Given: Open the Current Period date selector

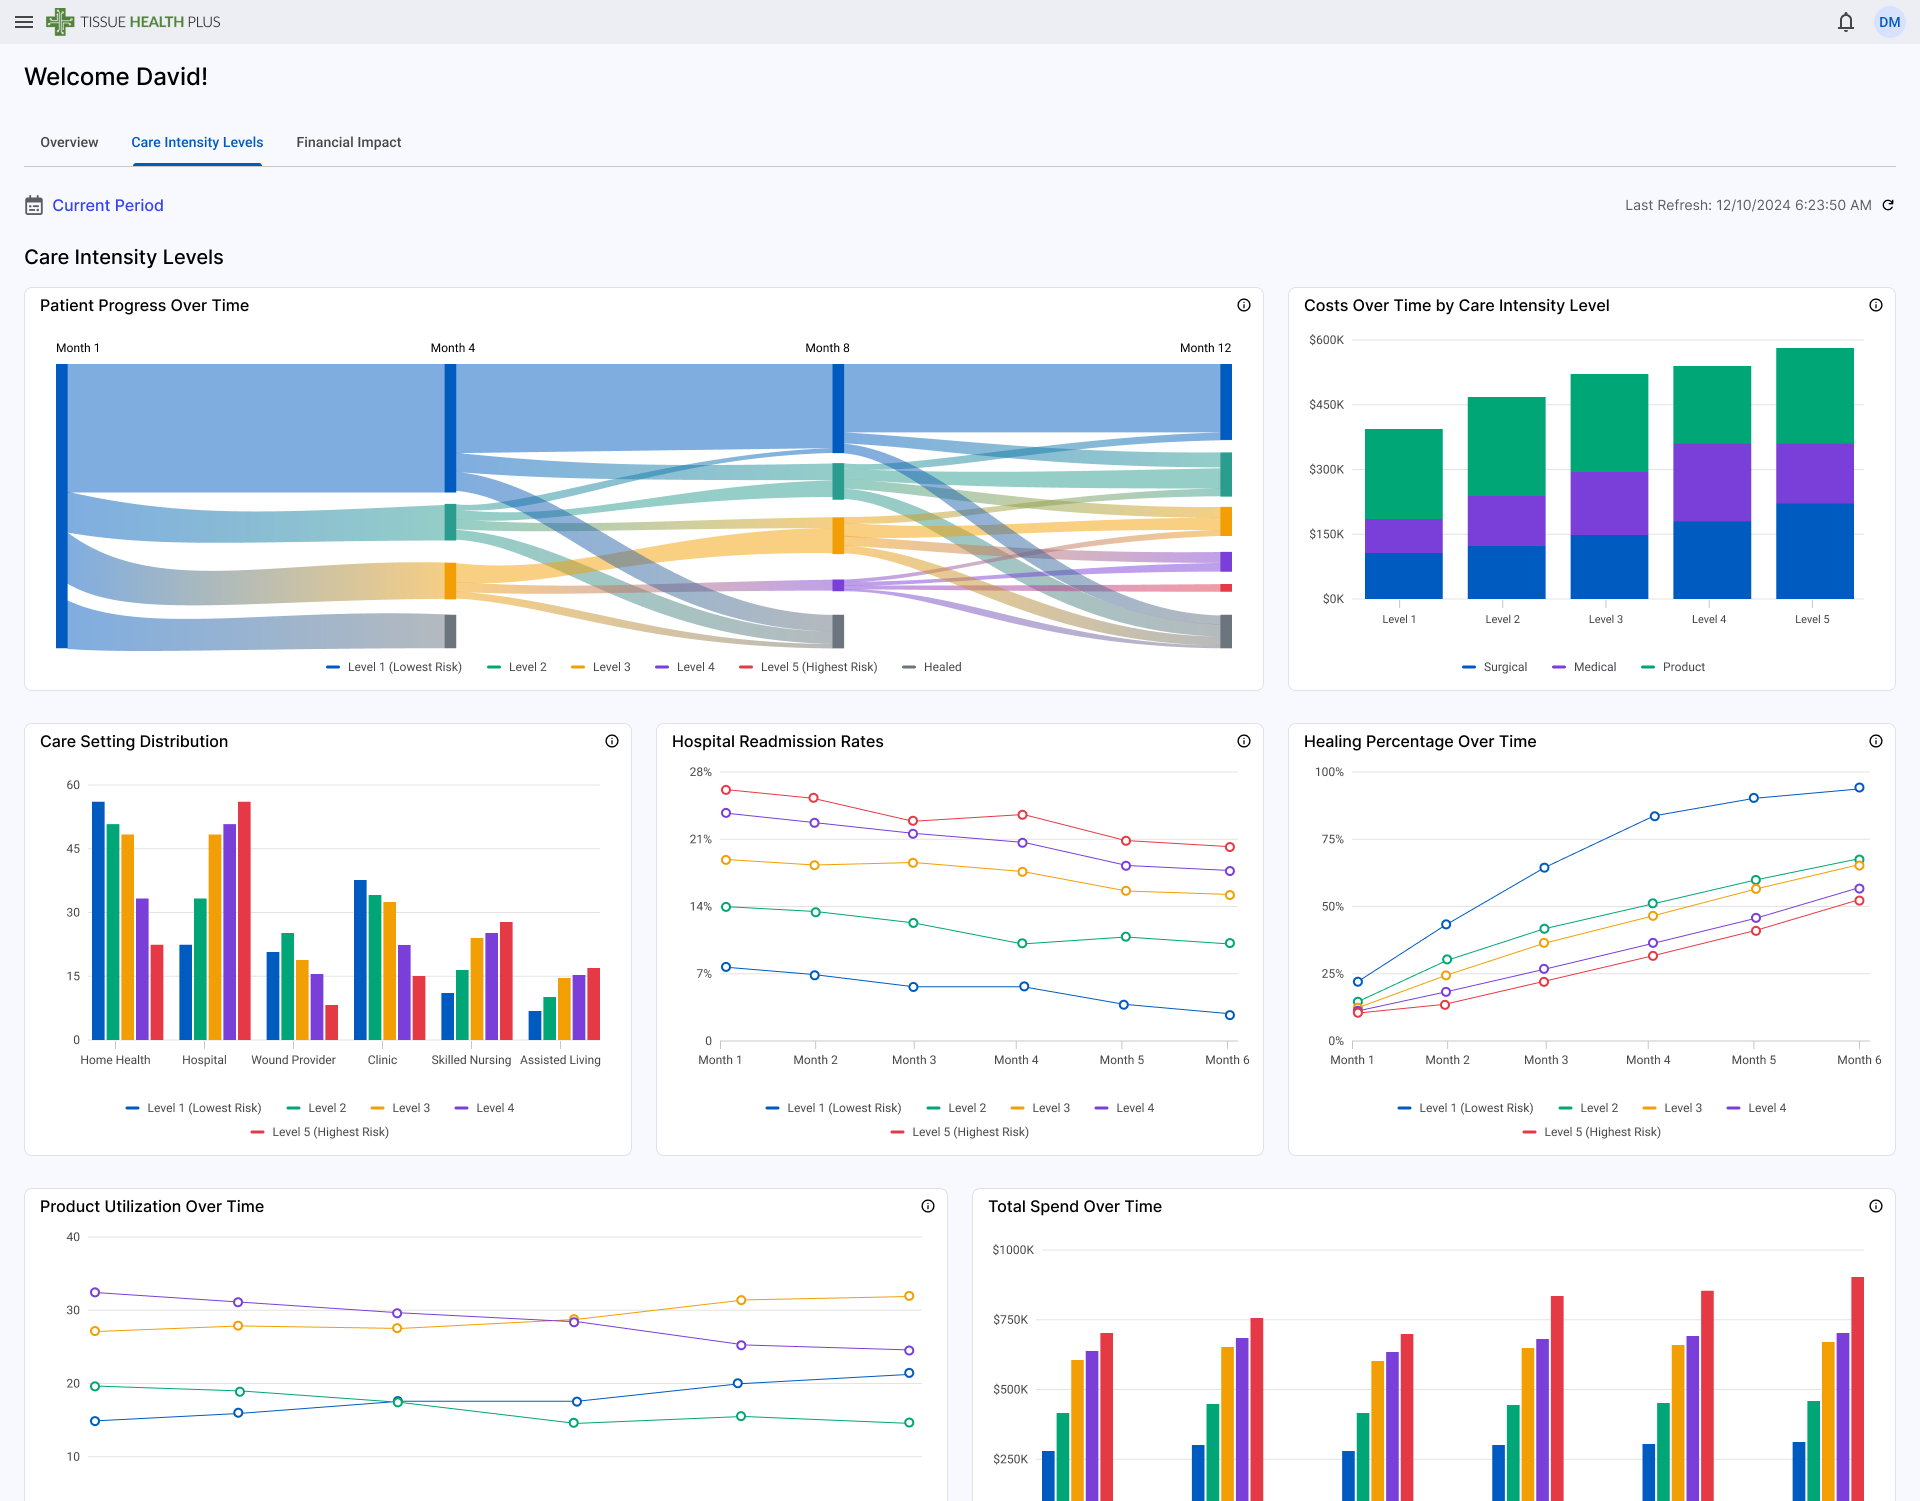Looking at the screenshot, I should [108, 205].
